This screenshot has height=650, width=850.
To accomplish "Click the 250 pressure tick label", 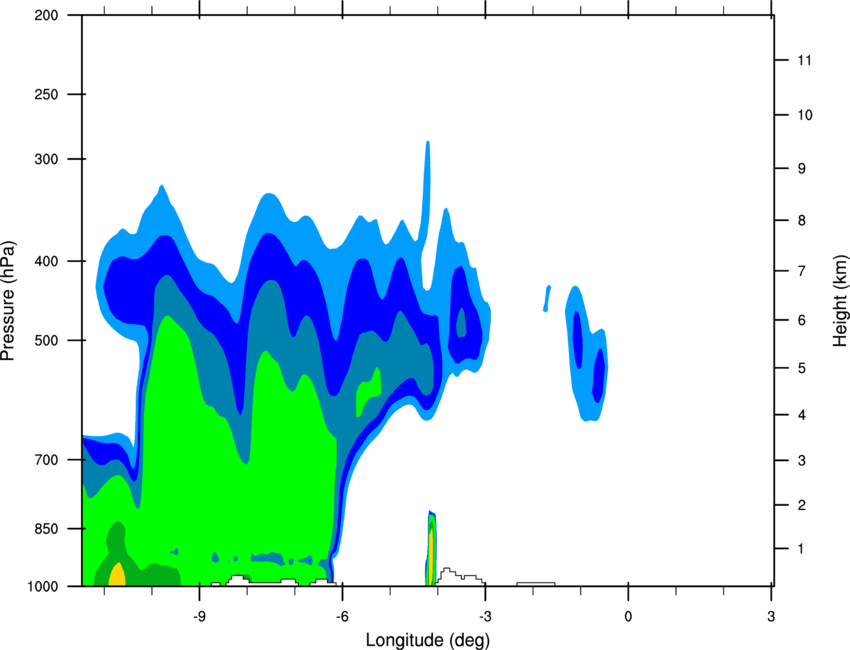I will click(46, 94).
